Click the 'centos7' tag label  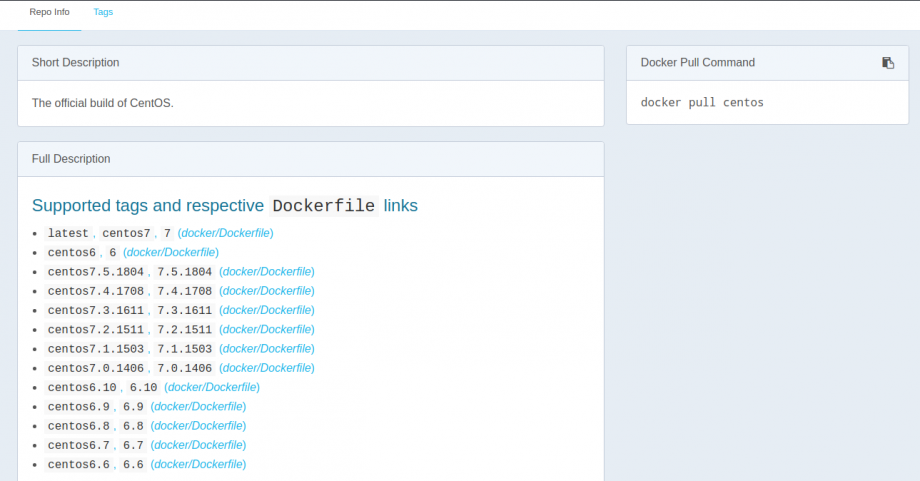[x=126, y=233]
